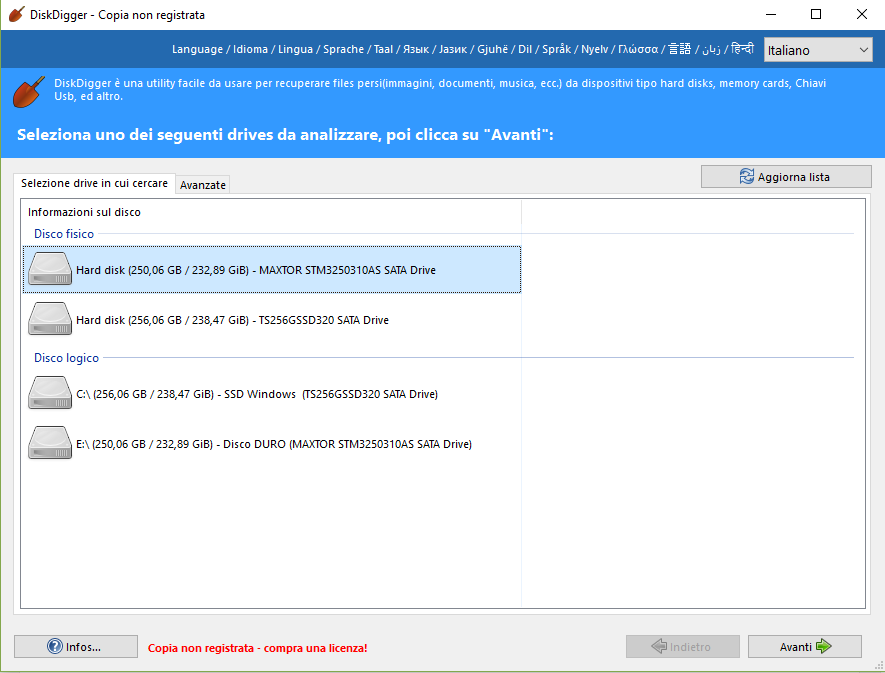Image resolution: width=885 pixels, height=673 pixels.
Task: Select the C:\ SSD Windows logical disk
Action: click(271, 394)
